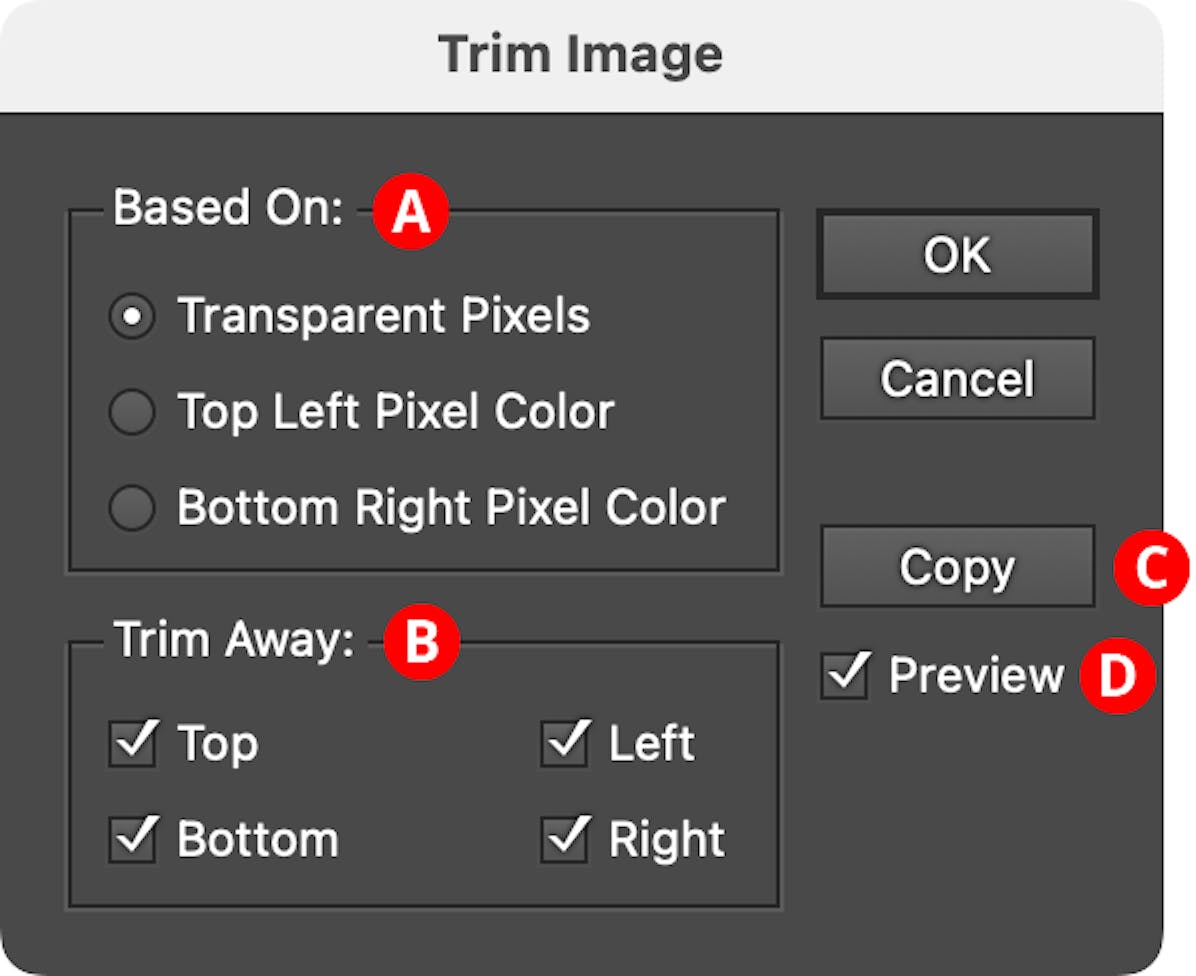Turn off the Preview checkbox

tap(845, 676)
